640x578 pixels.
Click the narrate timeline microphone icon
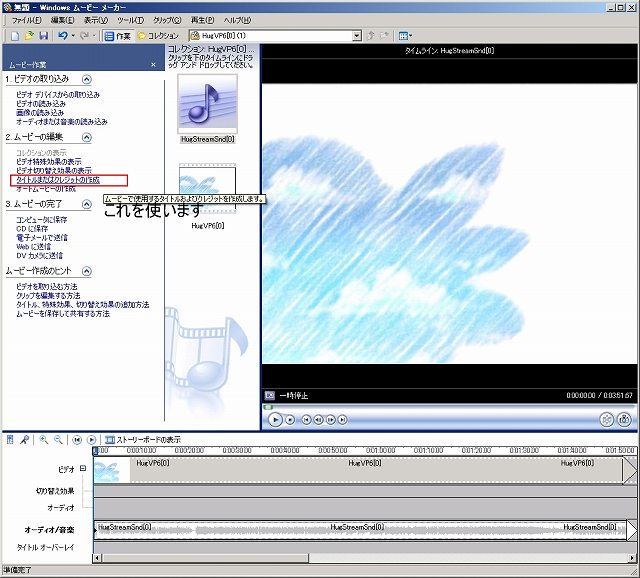point(24,440)
